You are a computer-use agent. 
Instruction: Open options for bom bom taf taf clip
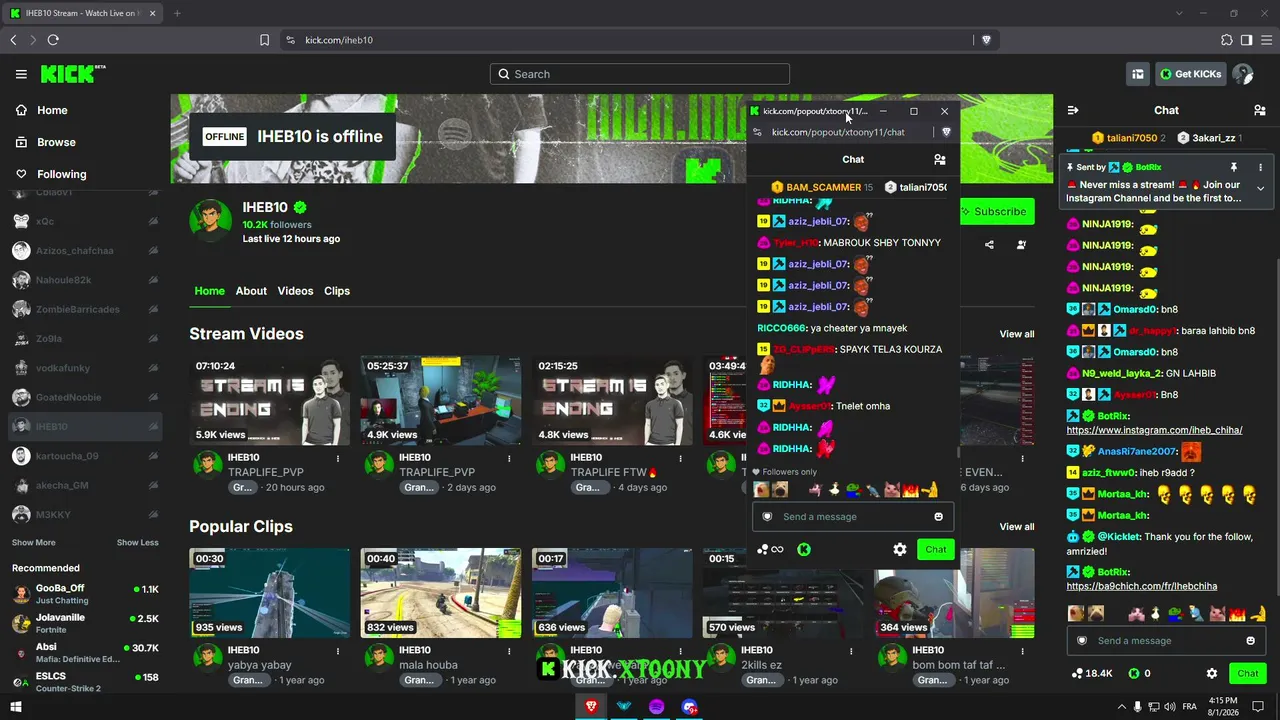click(x=1022, y=652)
